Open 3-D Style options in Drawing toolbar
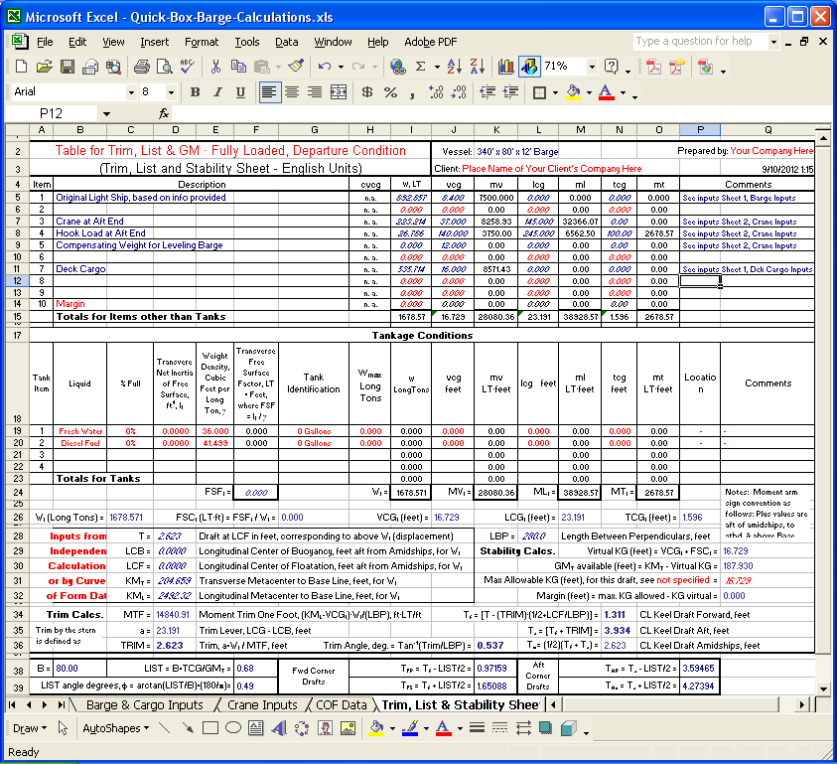The width and height of the screenshot is (837, 764). click(568, 728)
